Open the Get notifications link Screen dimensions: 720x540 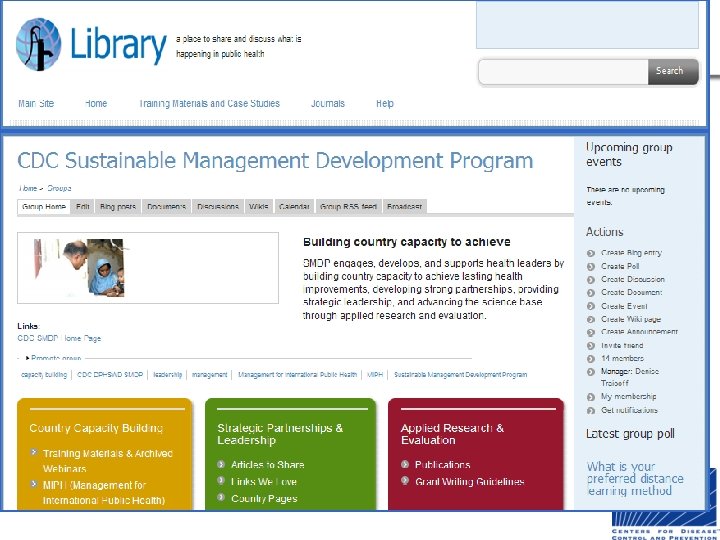click(629, 411)
